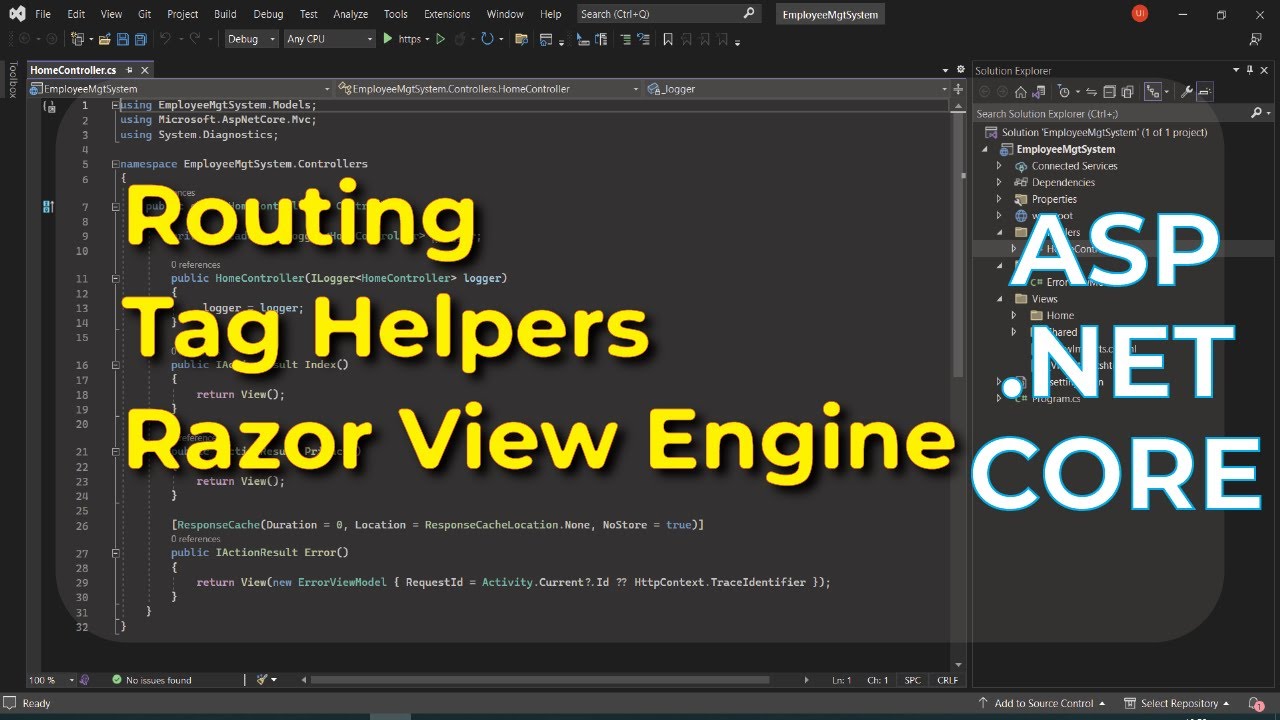Viewport: 1280px width, 720px height.
Task: Click Pending Changes Filter clock icon
Action: (x=1063, y=92)
